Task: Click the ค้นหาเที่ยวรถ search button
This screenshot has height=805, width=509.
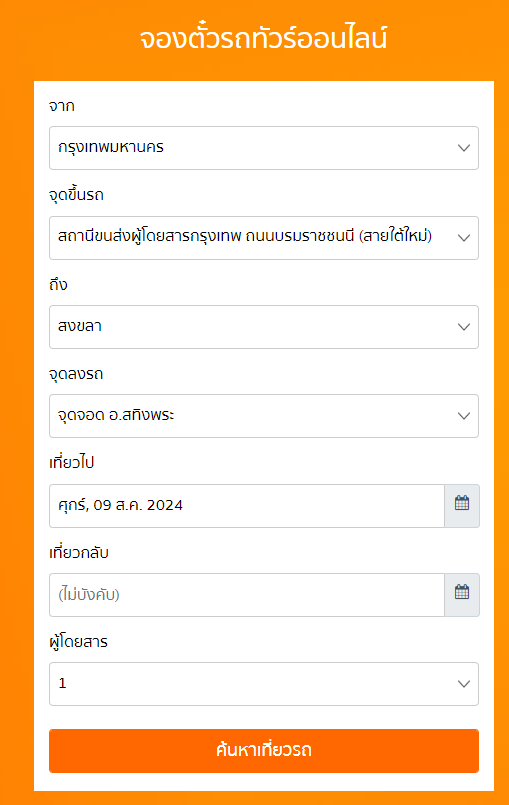Action: [263, 751]
